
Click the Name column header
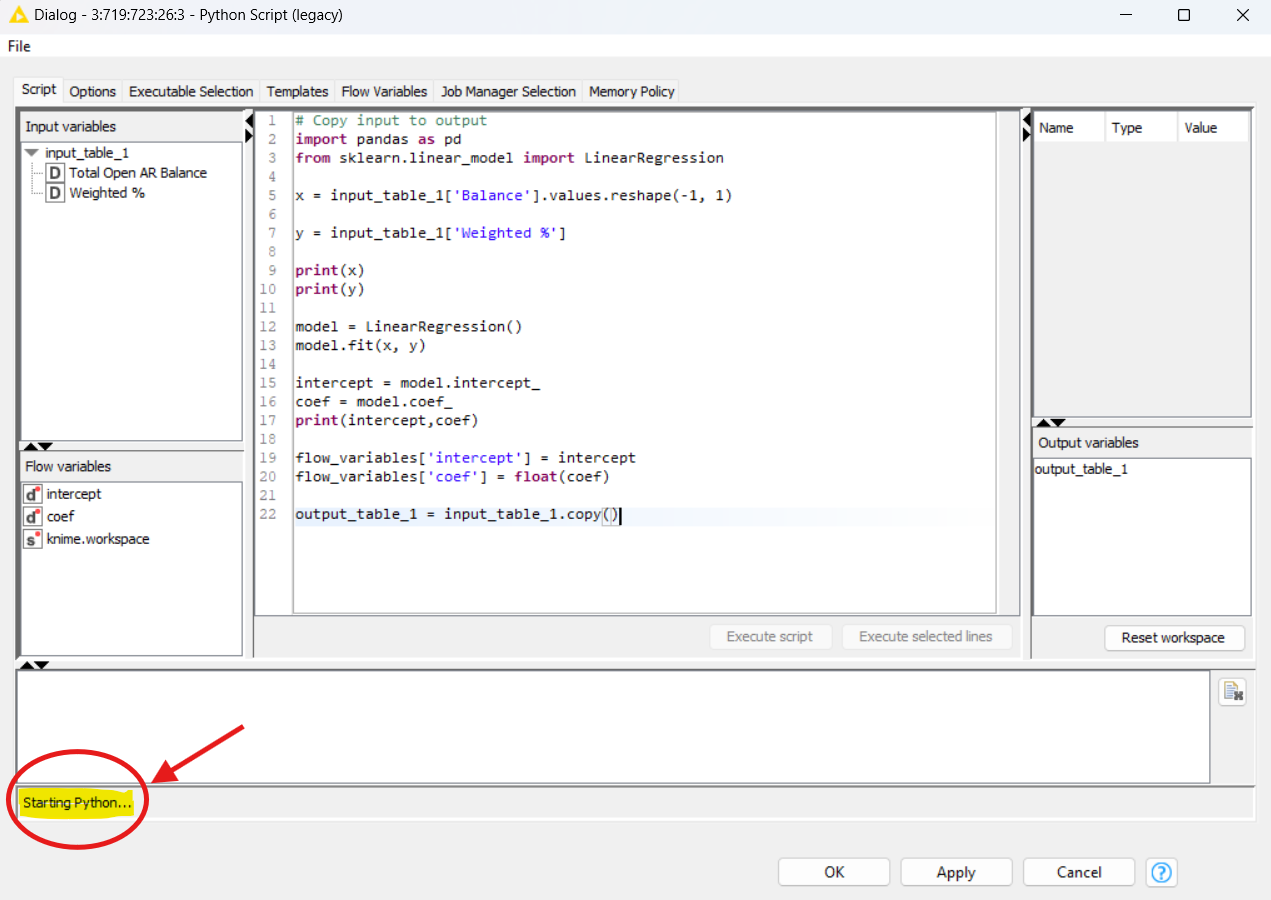tap(1069, 127)
